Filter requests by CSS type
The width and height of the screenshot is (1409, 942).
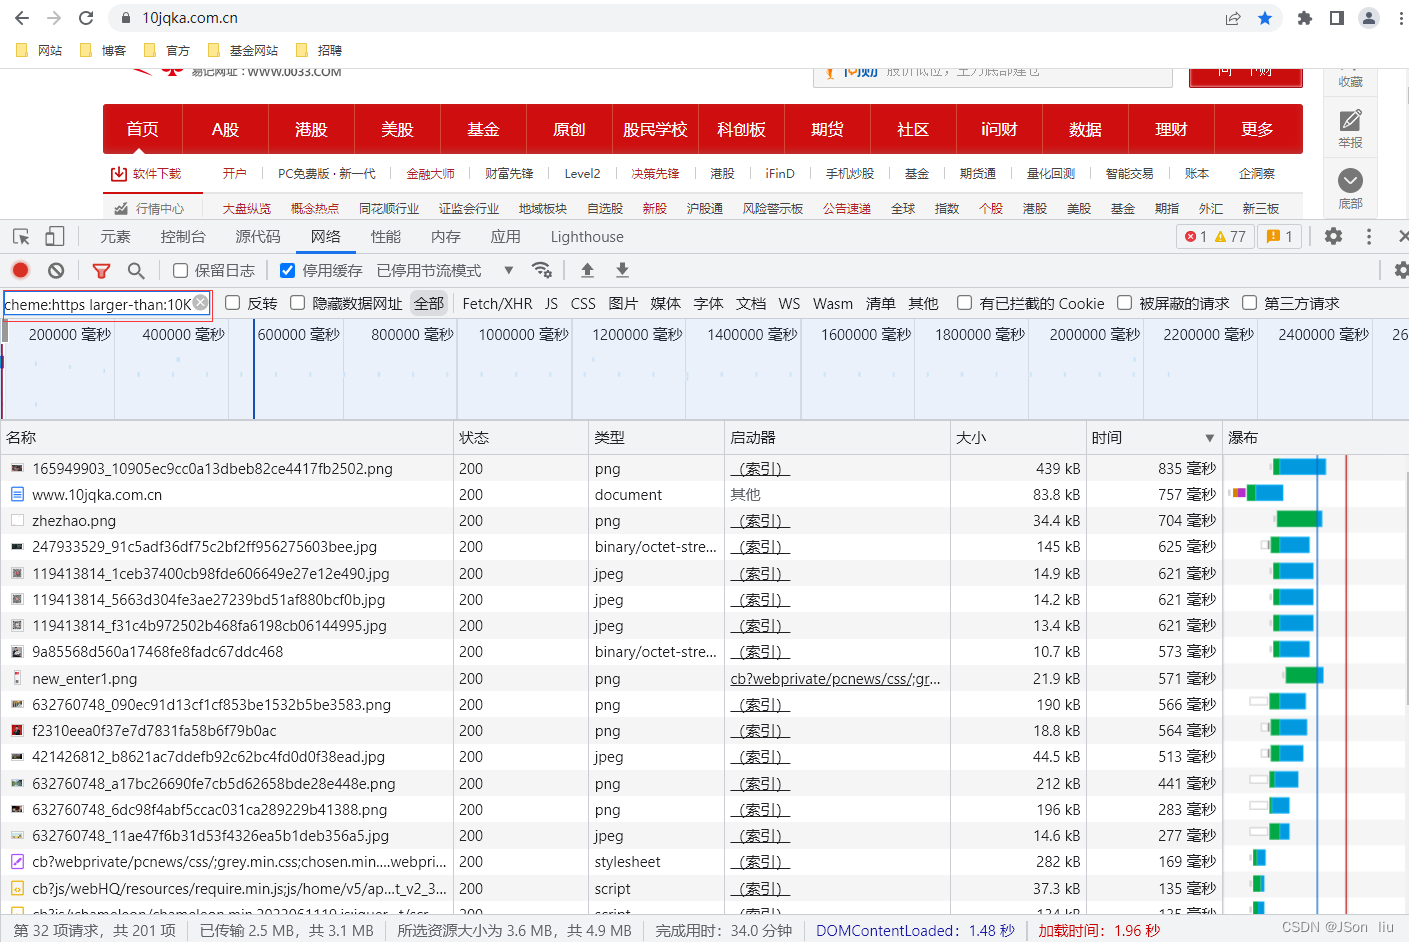(583, 303)
